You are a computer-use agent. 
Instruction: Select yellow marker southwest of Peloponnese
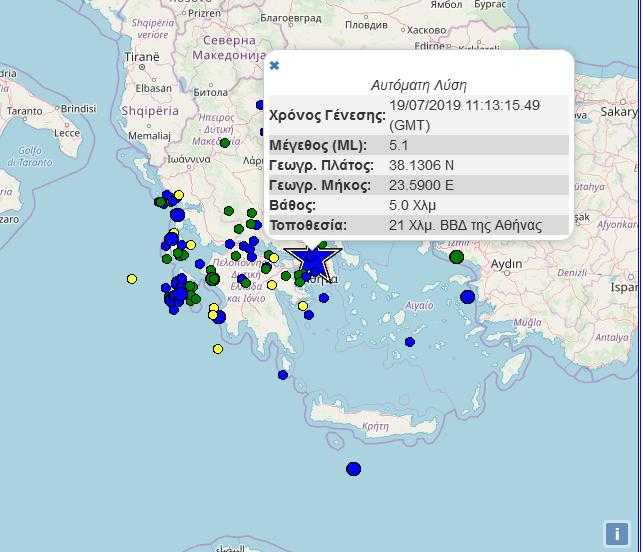pos(218,349)
